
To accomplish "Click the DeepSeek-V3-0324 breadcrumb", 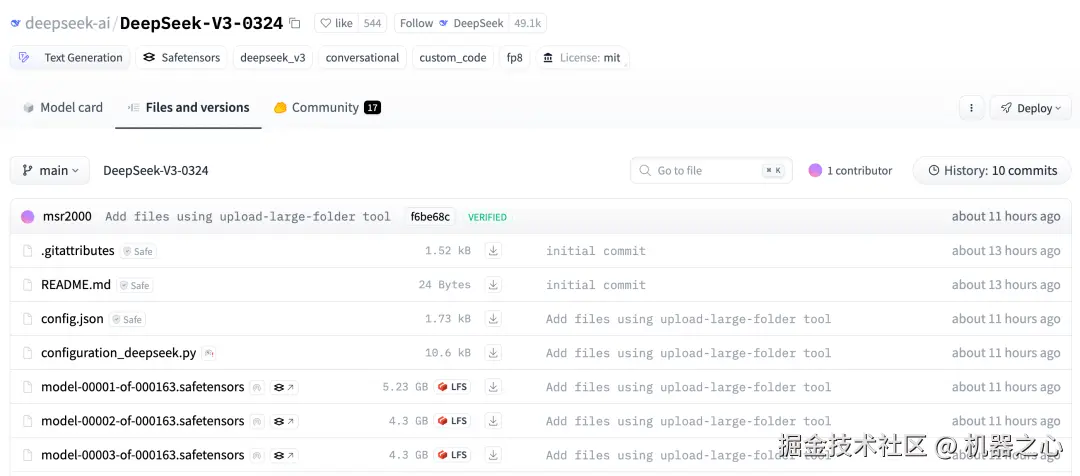I will tap(156, 170).
